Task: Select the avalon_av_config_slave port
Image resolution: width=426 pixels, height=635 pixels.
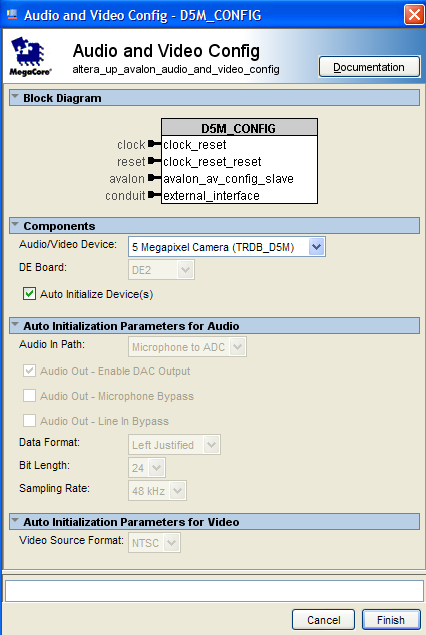Action: (228, 179)
